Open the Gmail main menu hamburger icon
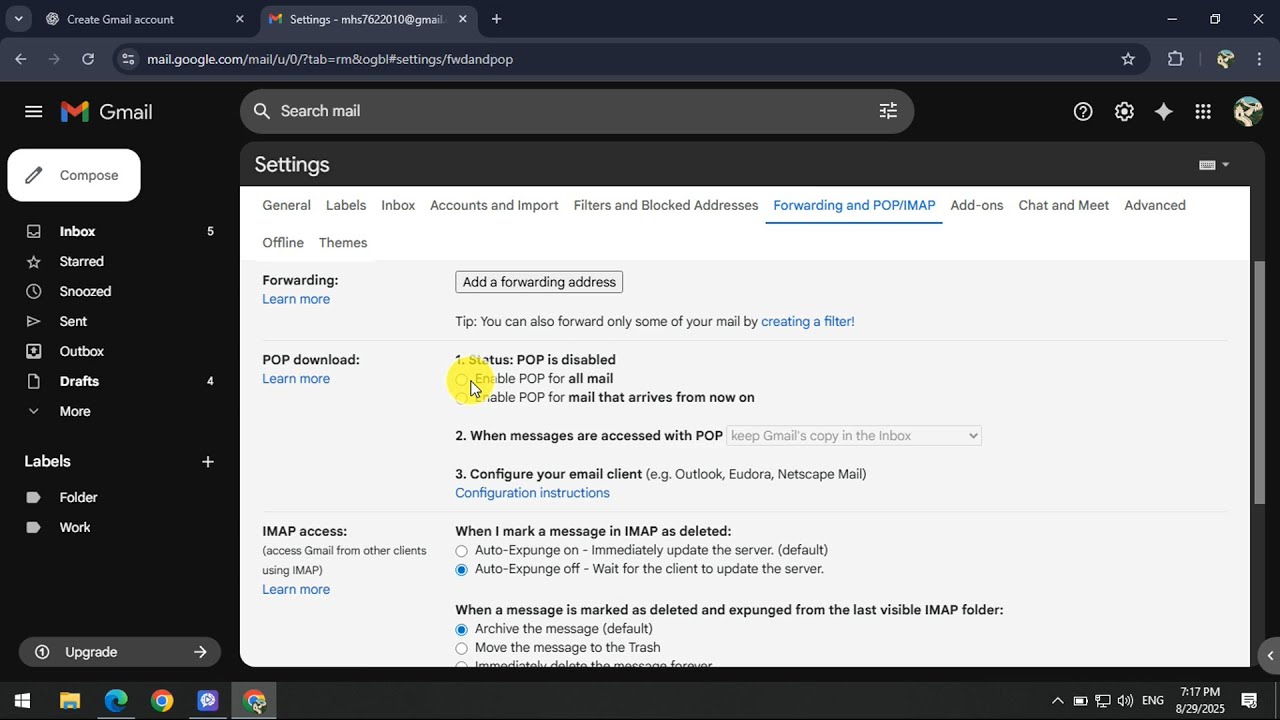 [x=34, y=112]
